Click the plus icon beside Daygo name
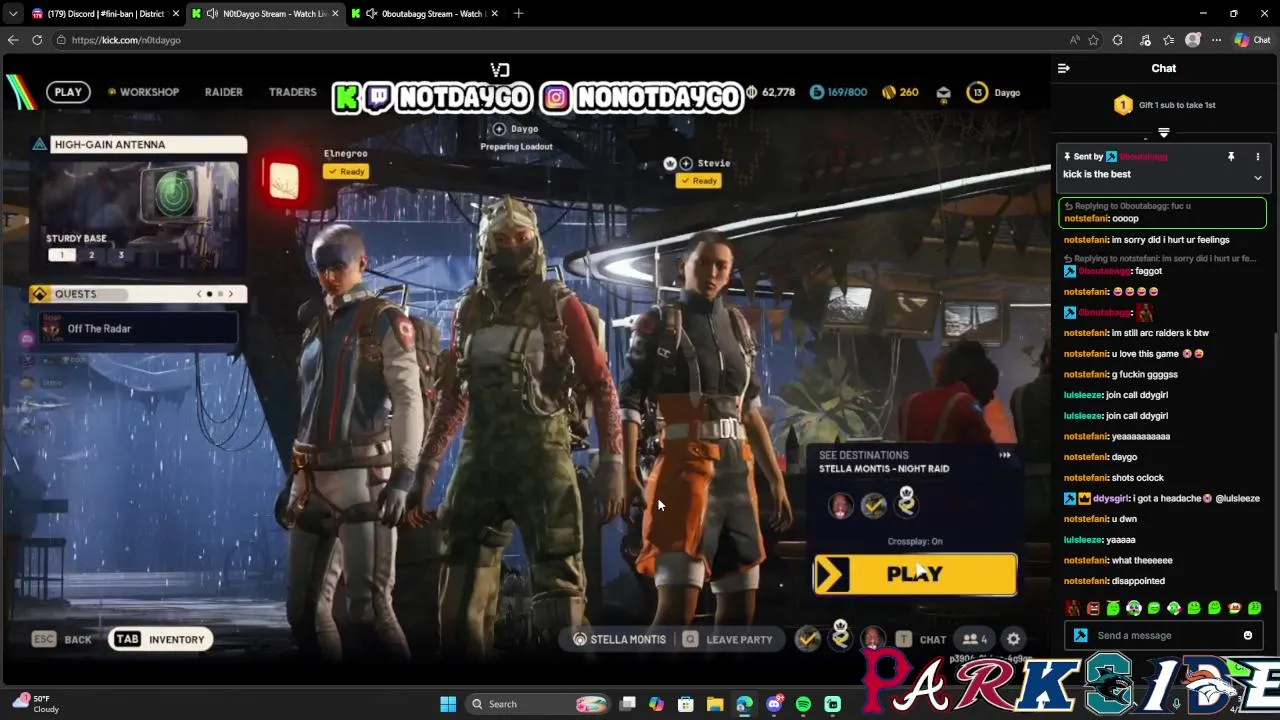 point(499,129)
